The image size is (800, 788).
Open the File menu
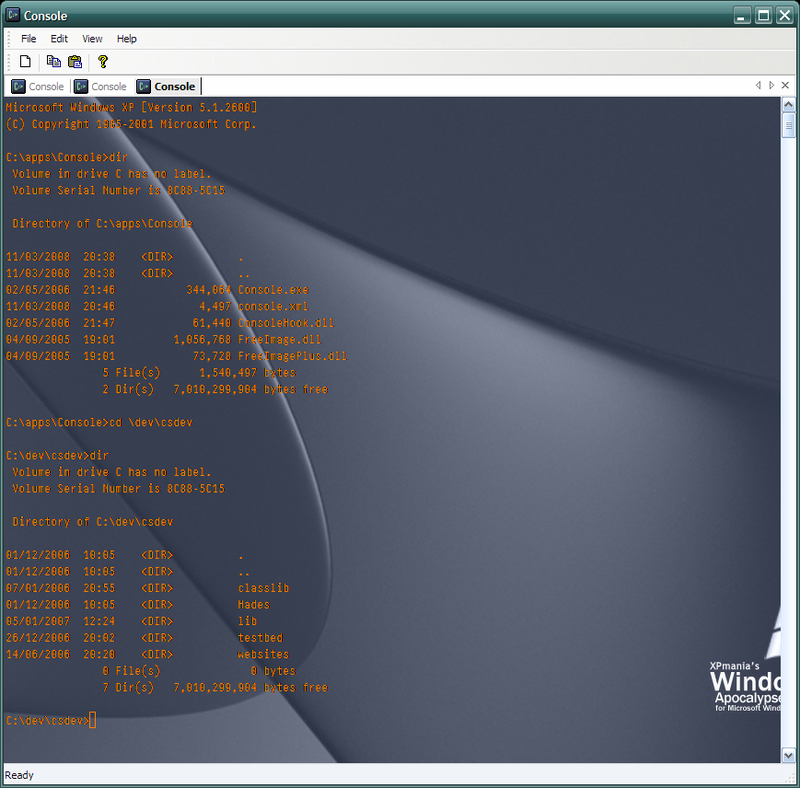pyautogui.click(x=28, y=39)
